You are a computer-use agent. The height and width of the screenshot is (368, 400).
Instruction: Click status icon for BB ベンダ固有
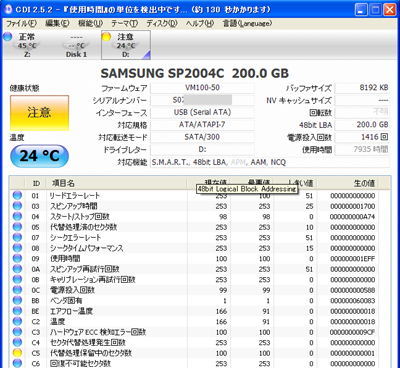coord(17,300)
